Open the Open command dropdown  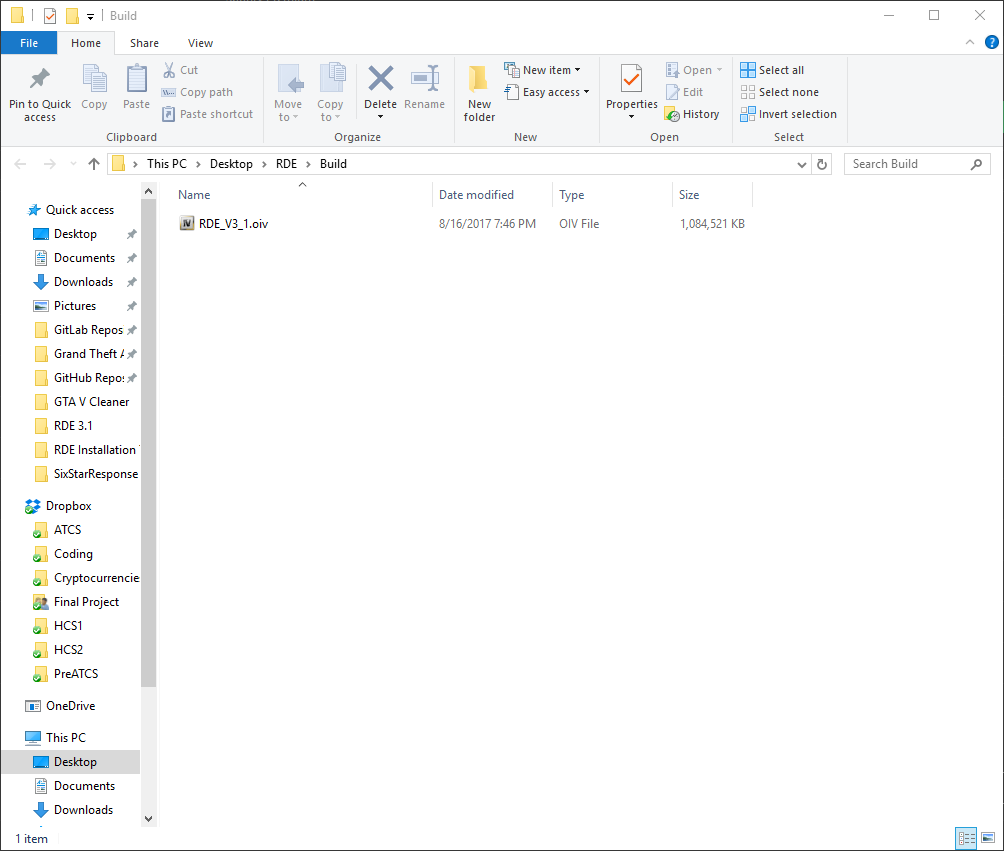[x=694, y=70]
